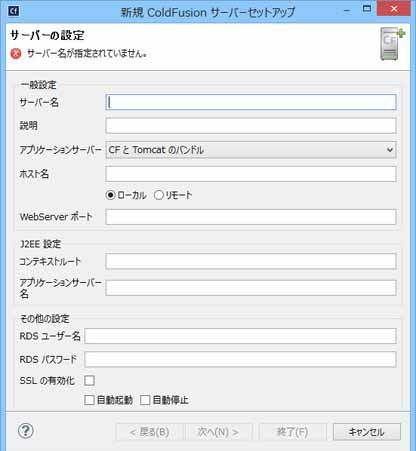
Task: Click the キャンセル button
Action: (x=367, y=432)
